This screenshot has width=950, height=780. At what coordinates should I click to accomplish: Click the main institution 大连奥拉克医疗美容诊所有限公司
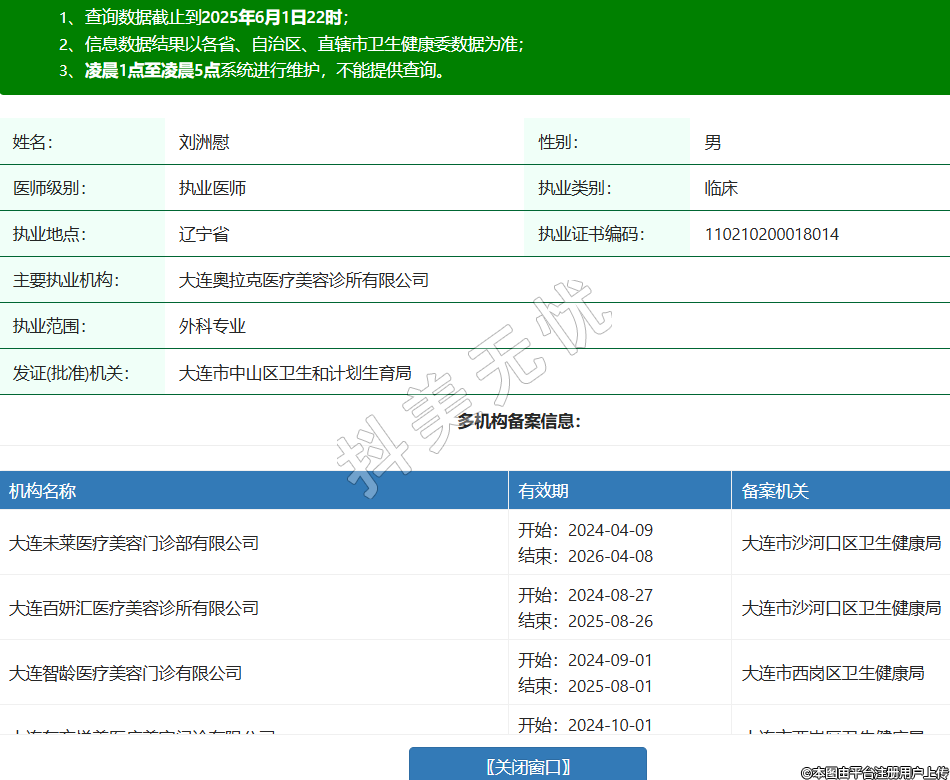[x=304, y=281]
